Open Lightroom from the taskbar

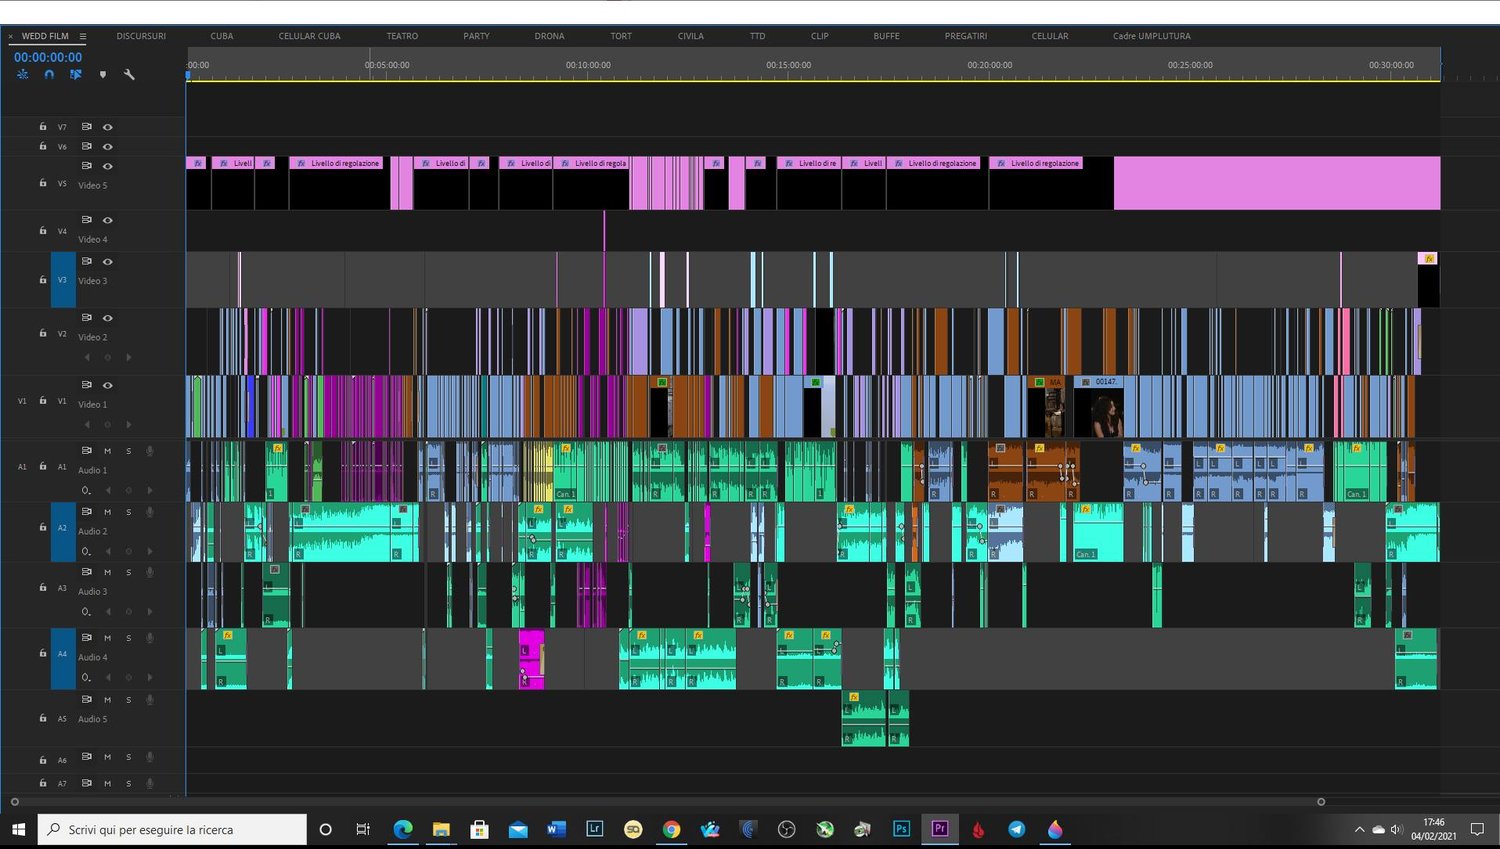point(595,829)
